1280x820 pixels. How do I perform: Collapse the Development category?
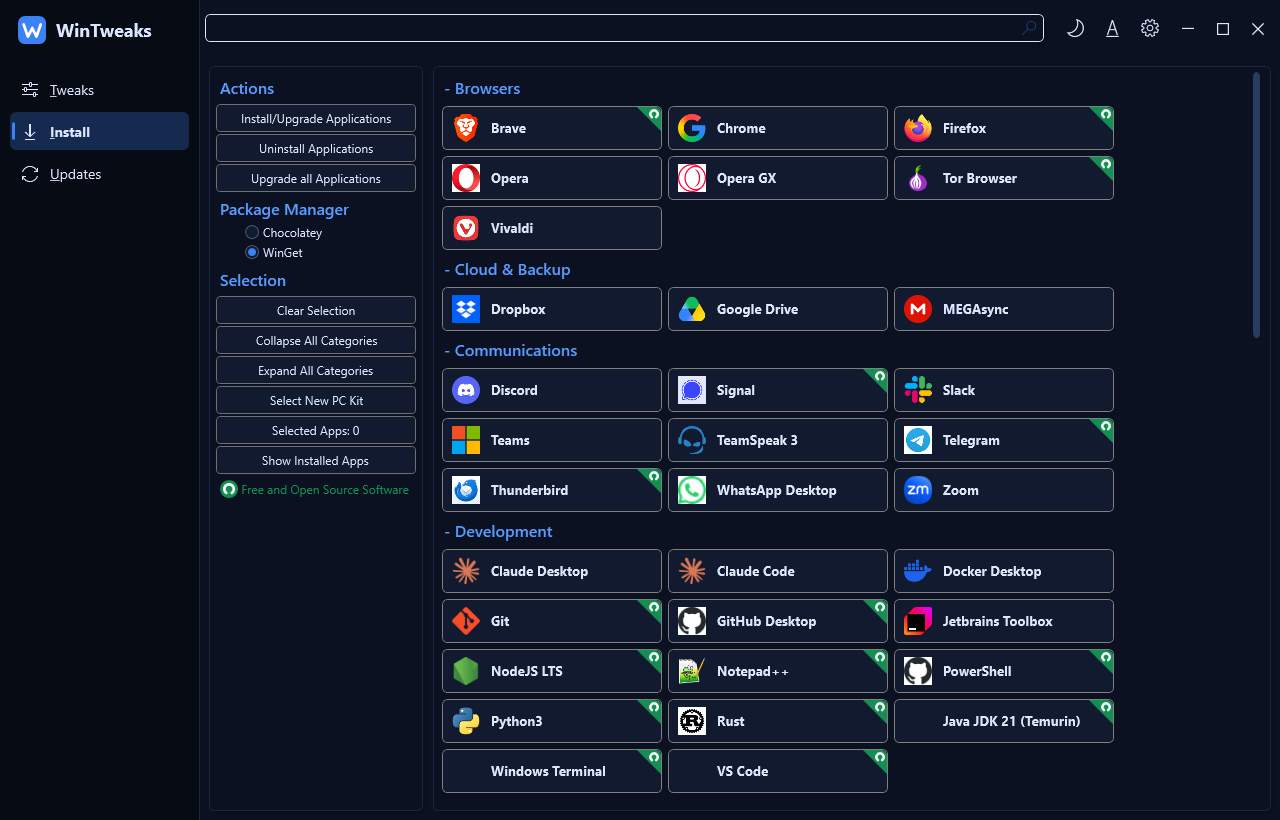point(498,532)
